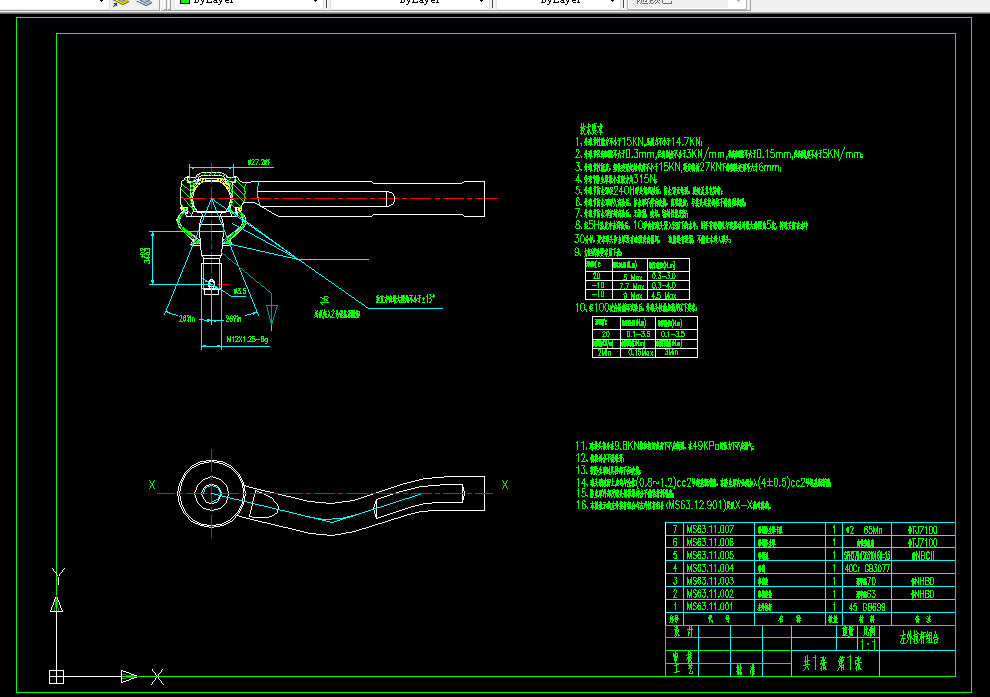Image resolution: width=990 pixels, height=697 pixels.
Task: Click the TJ7100 remark in row 6
Action: pyautogui.click(x=922, y=542)
